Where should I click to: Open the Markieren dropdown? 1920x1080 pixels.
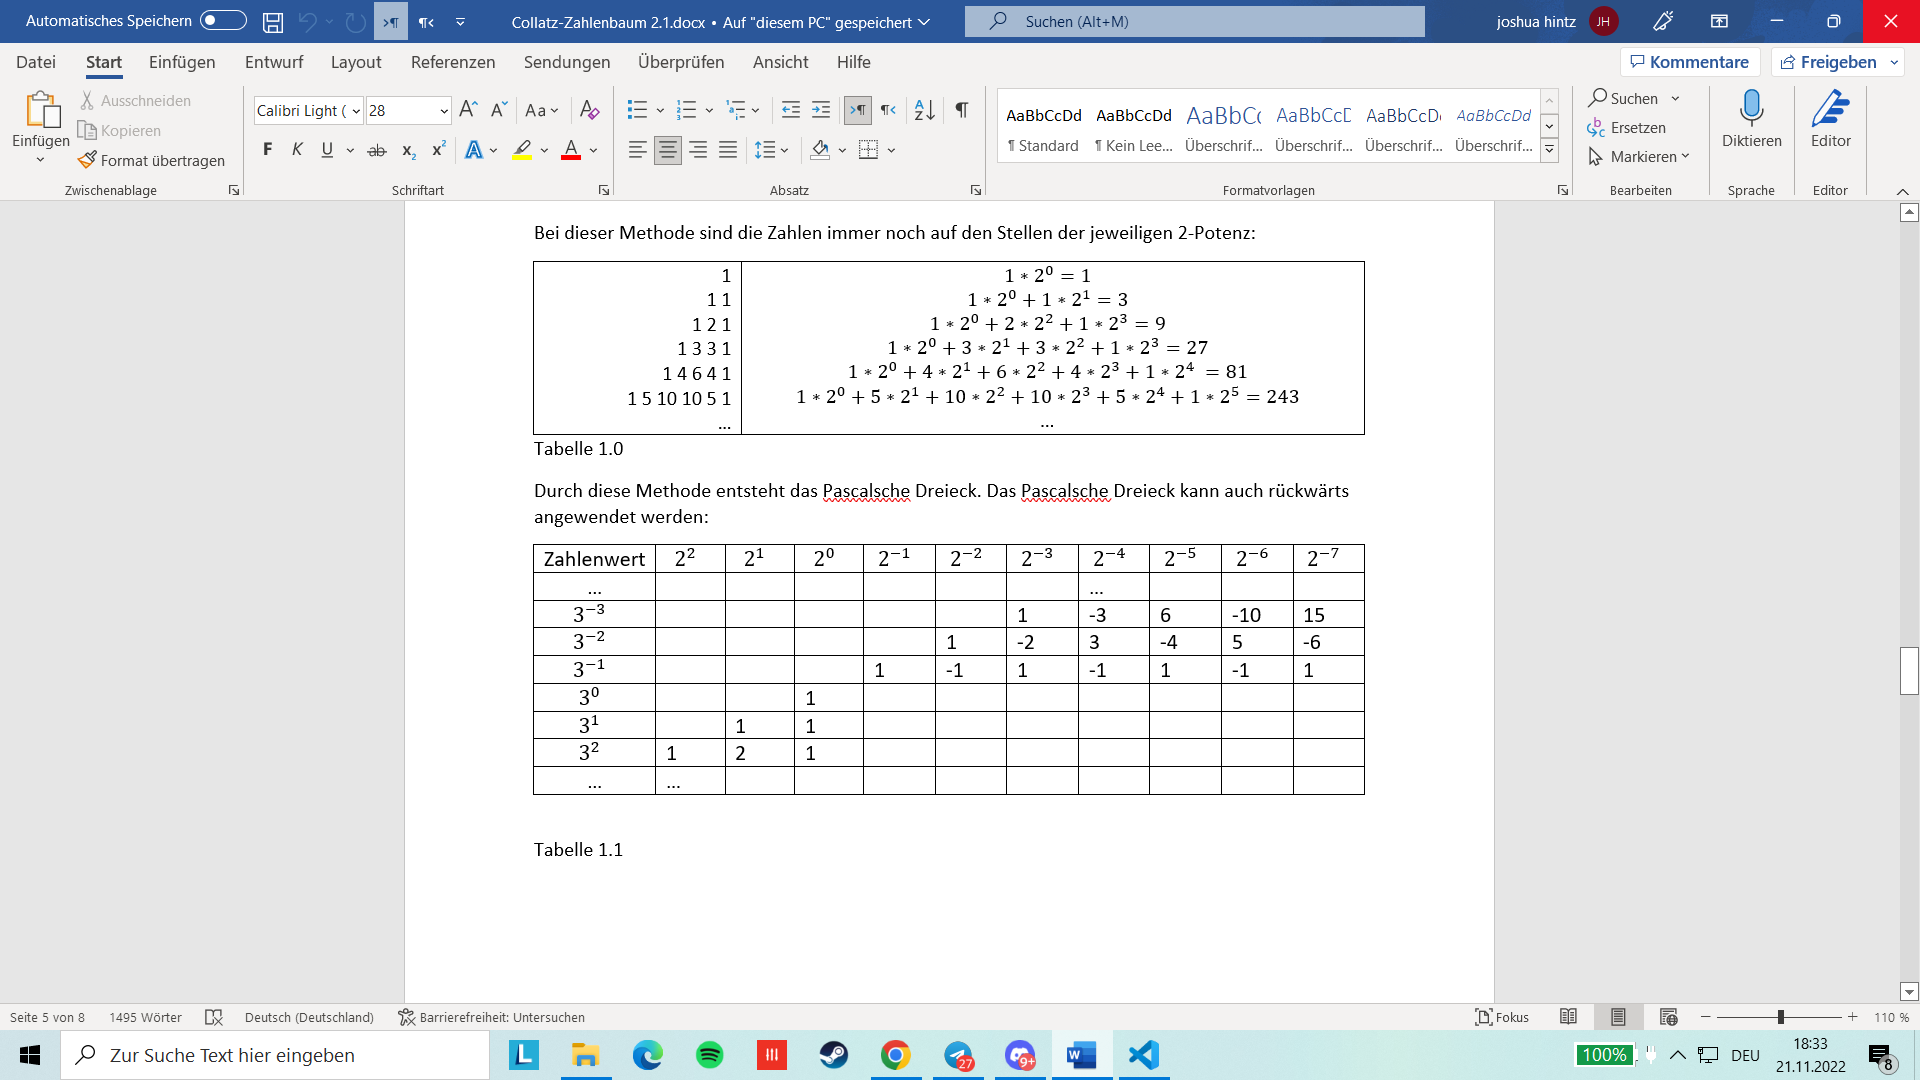1639,157
